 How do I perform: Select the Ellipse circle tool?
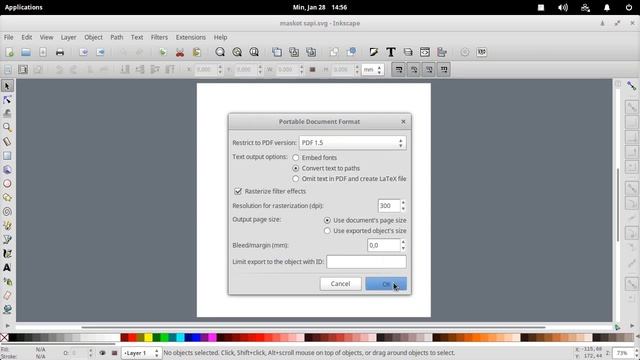(x=7, y=184)
